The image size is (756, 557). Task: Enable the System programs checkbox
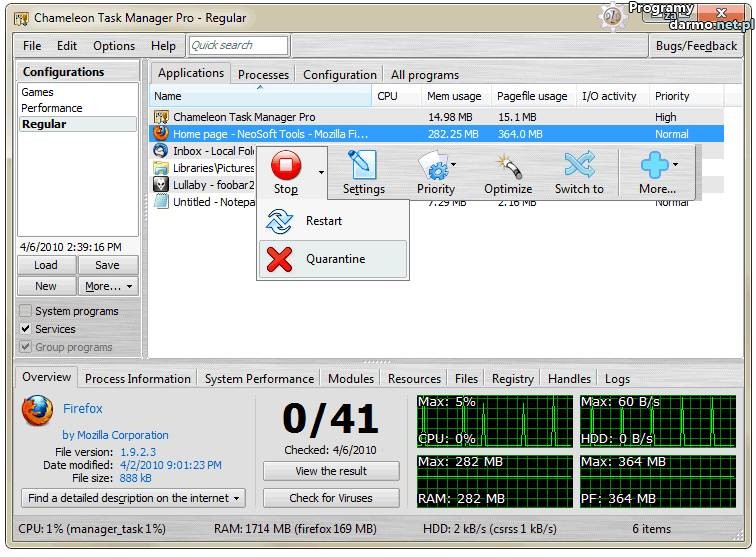[x=26, y=311]
